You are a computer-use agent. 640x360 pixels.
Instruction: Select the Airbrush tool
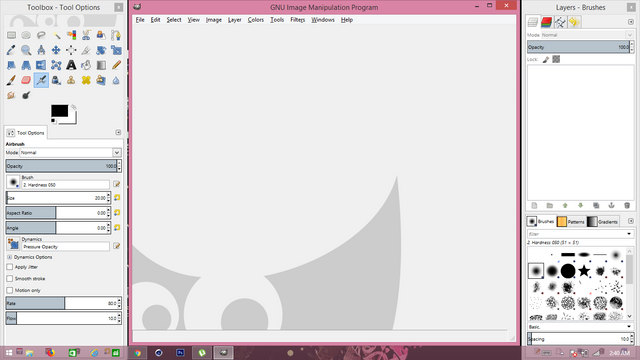pyautogui.click(x=41, y=80)
